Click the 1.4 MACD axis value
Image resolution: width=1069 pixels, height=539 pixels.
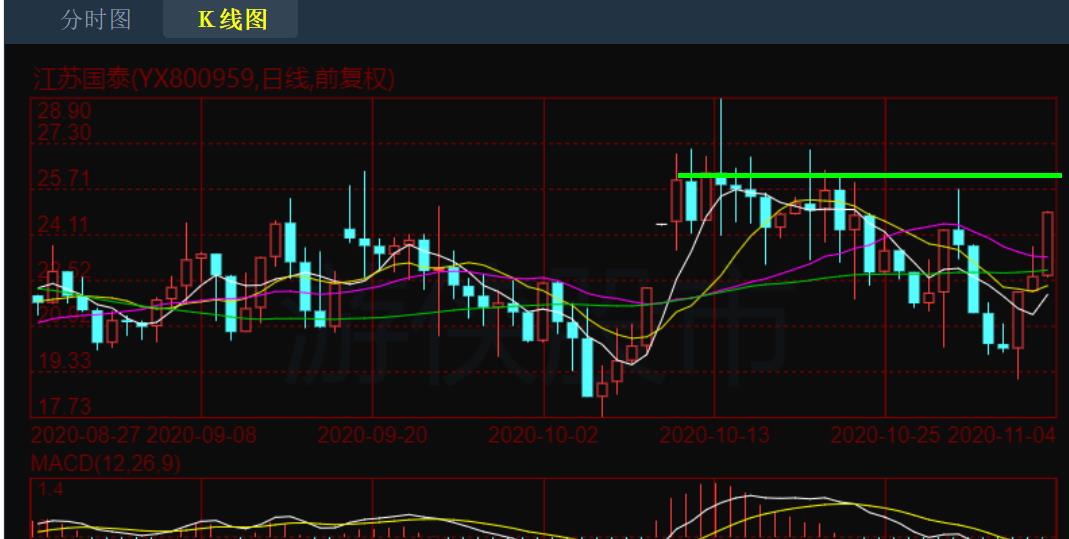50,489
